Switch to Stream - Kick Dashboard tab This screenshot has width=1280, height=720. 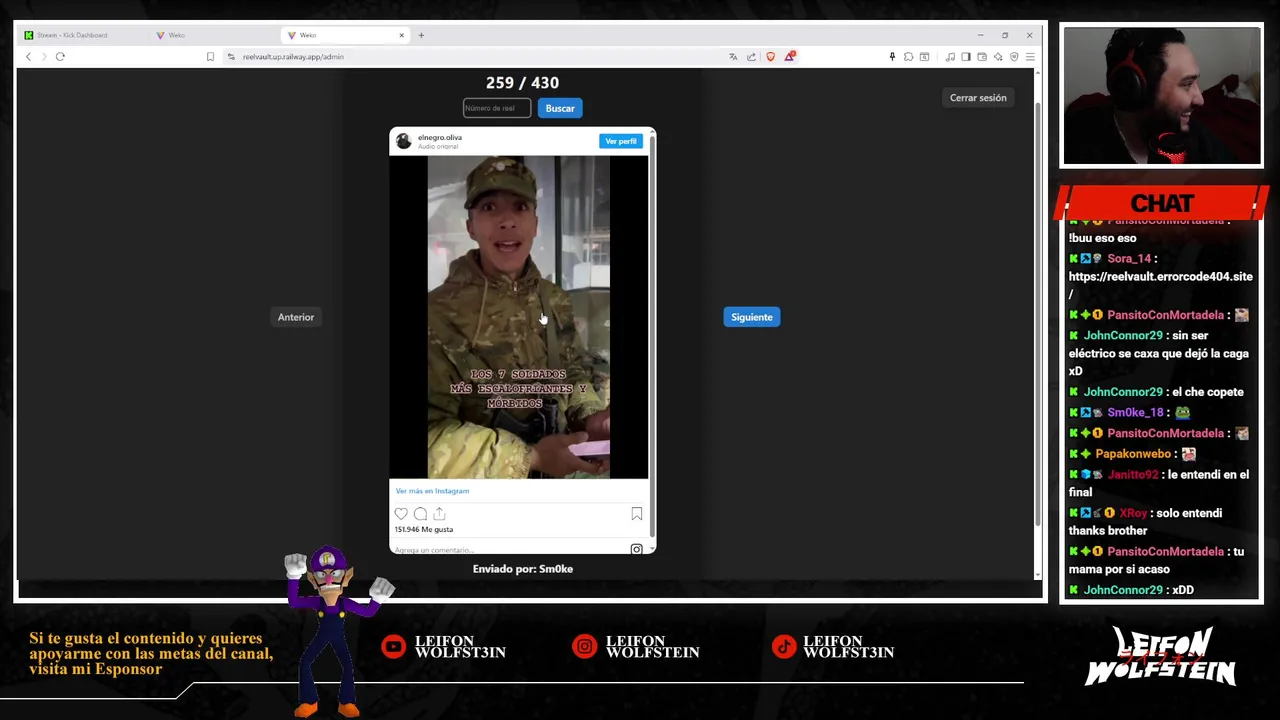pyautogui.click(x=82, y=35)
